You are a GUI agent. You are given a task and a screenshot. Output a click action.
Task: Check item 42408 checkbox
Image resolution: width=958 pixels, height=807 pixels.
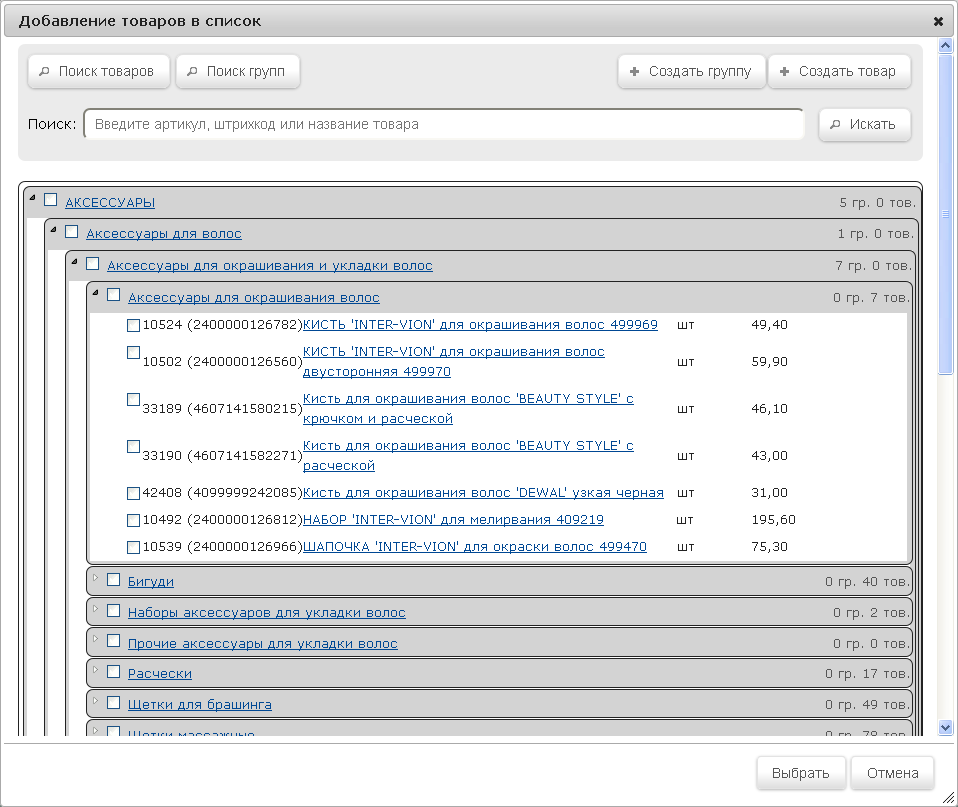click(133, 493)
